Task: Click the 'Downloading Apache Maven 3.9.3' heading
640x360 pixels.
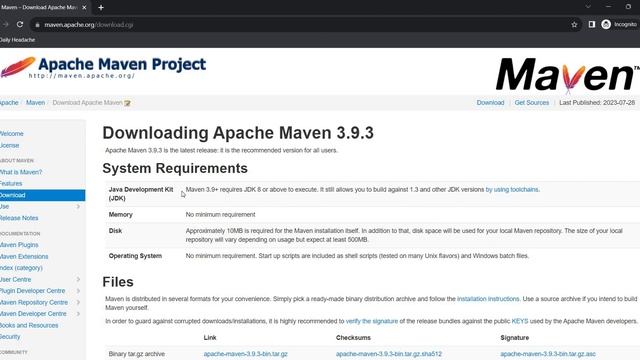Action: (238, 133)
